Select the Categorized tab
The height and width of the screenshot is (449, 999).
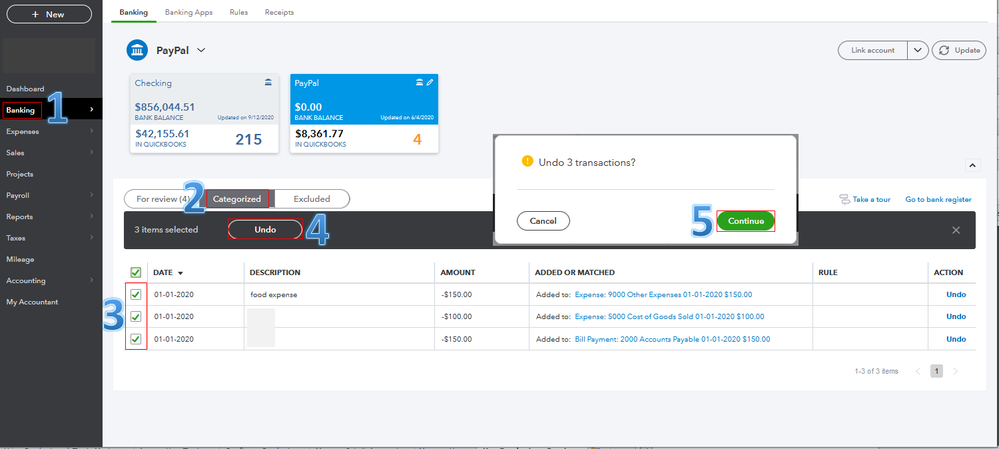[x=237, y=199]
